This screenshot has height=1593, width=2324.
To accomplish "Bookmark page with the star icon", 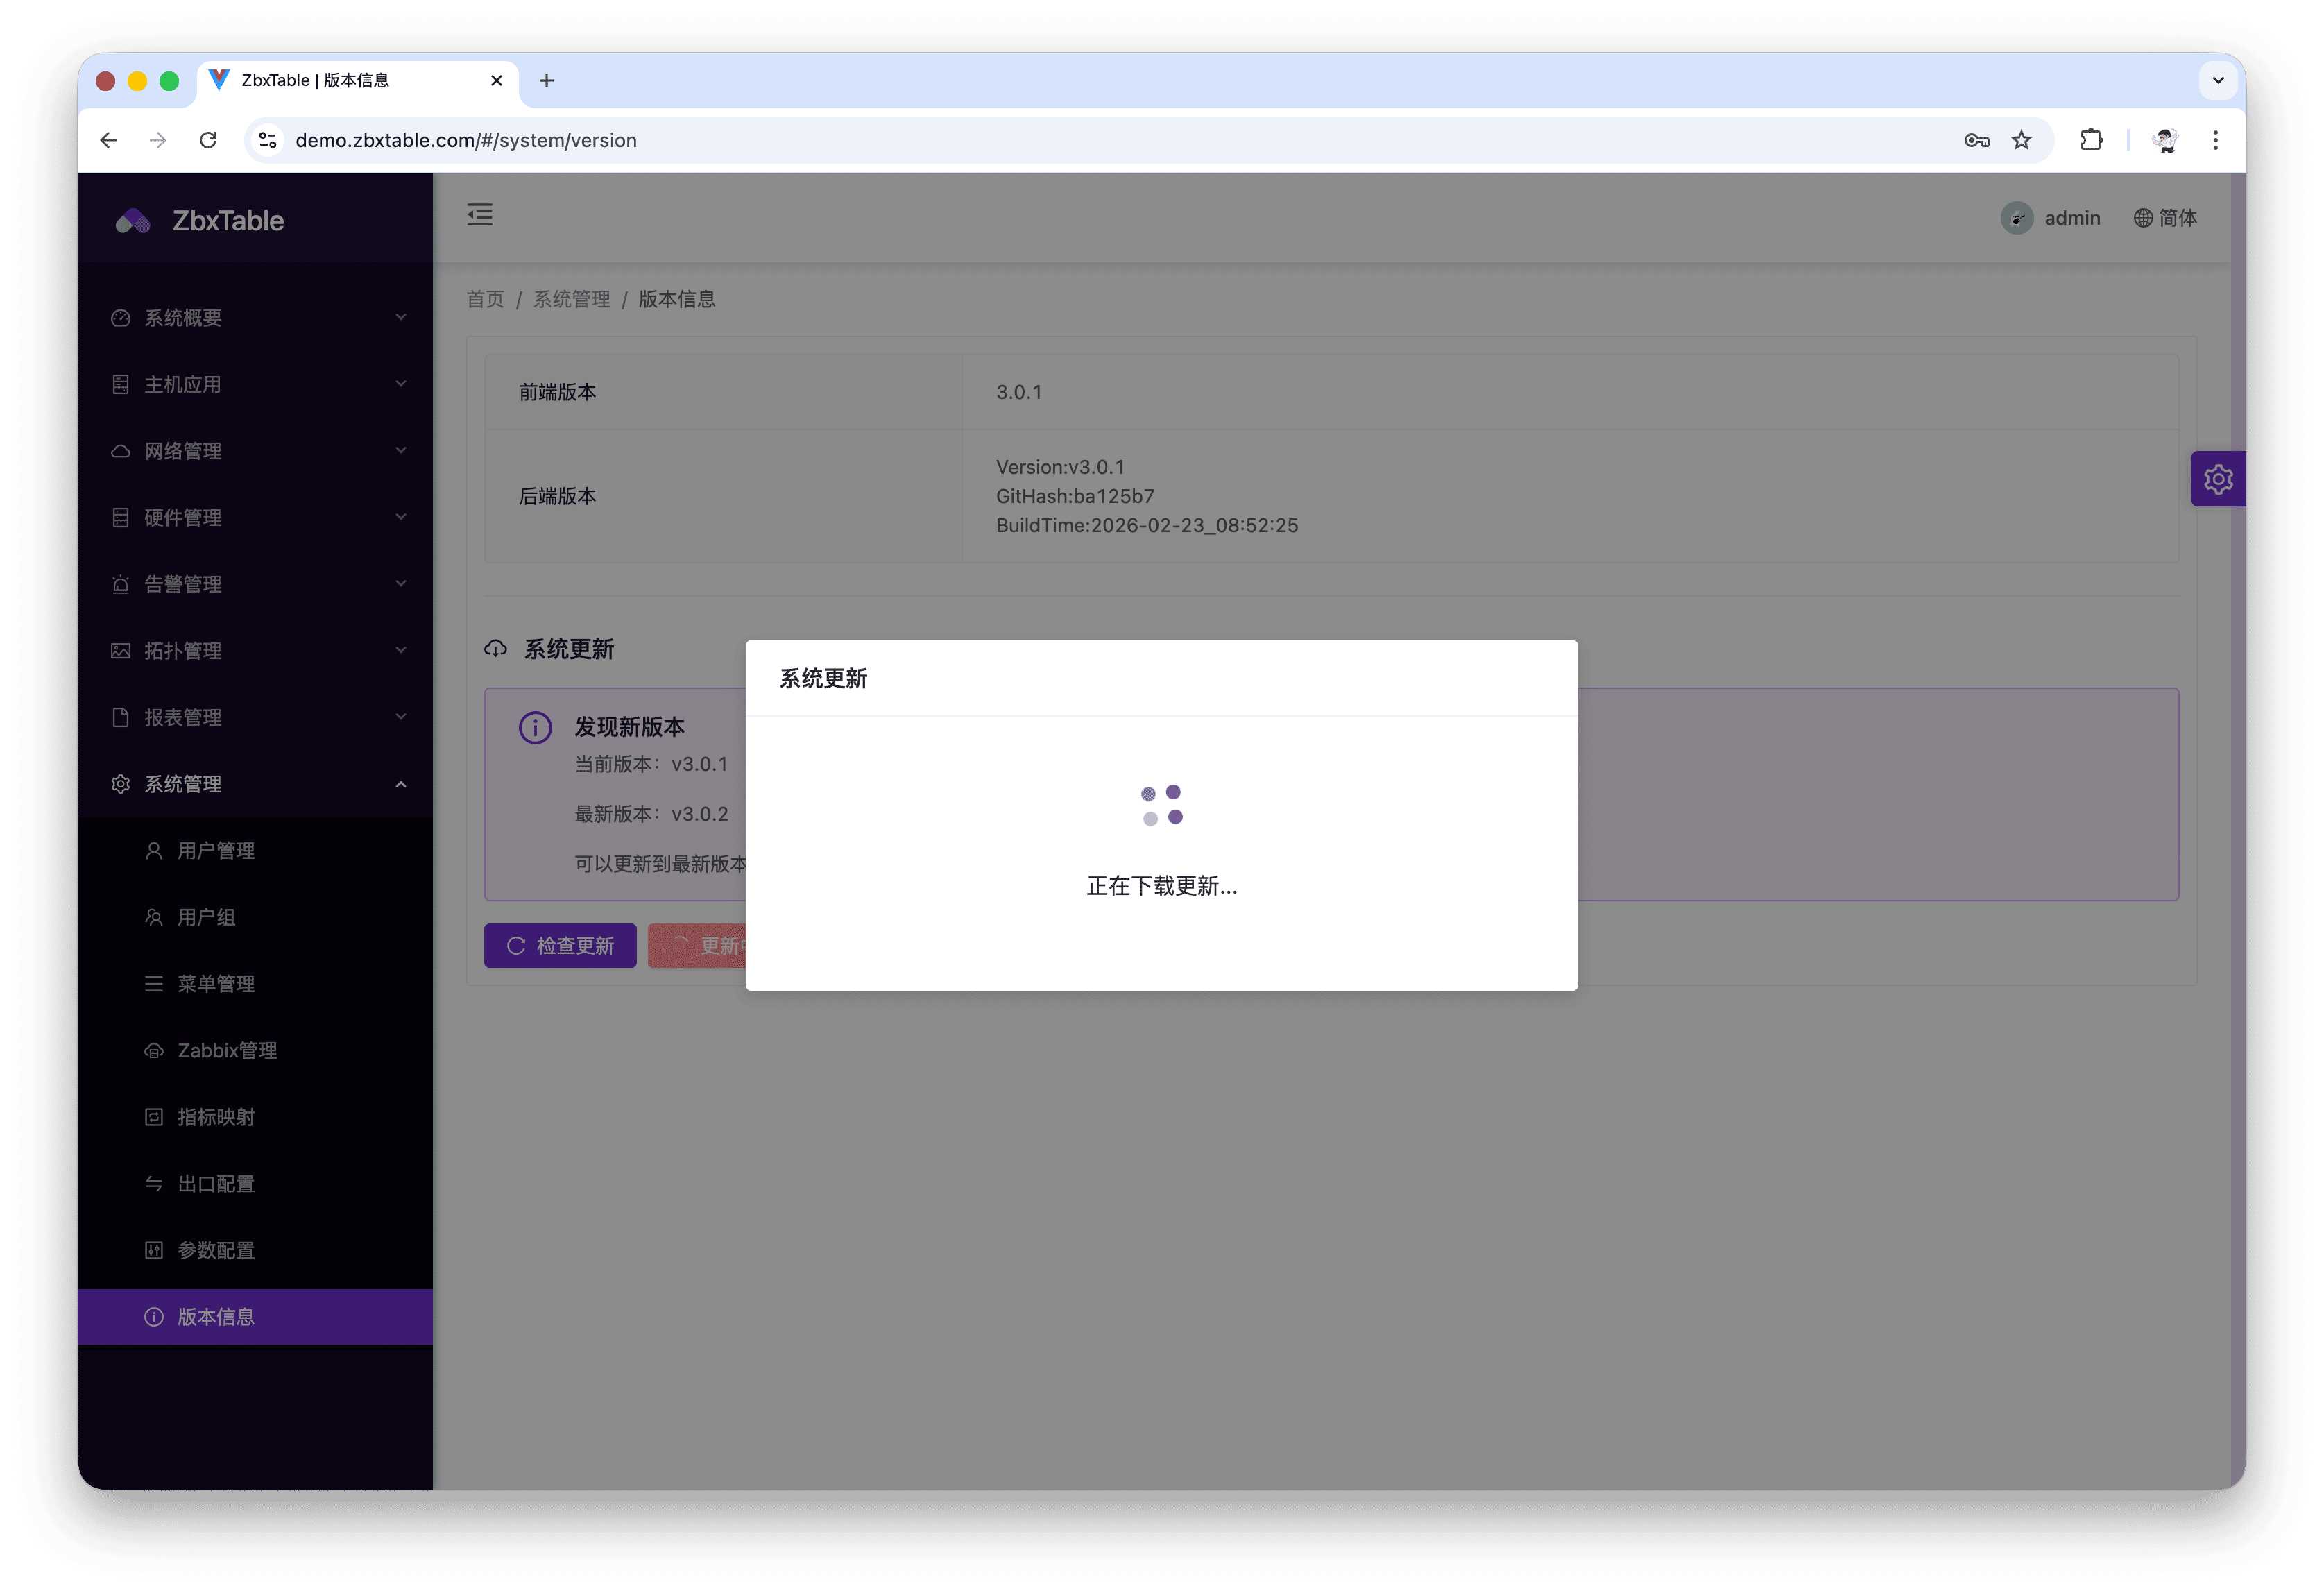I will click(2021, 140).
